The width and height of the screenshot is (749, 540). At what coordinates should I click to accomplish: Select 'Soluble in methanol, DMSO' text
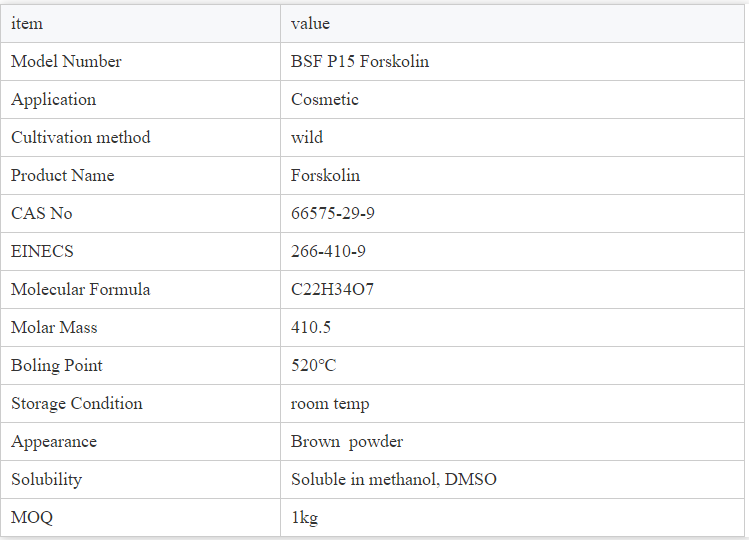[394, 479]
